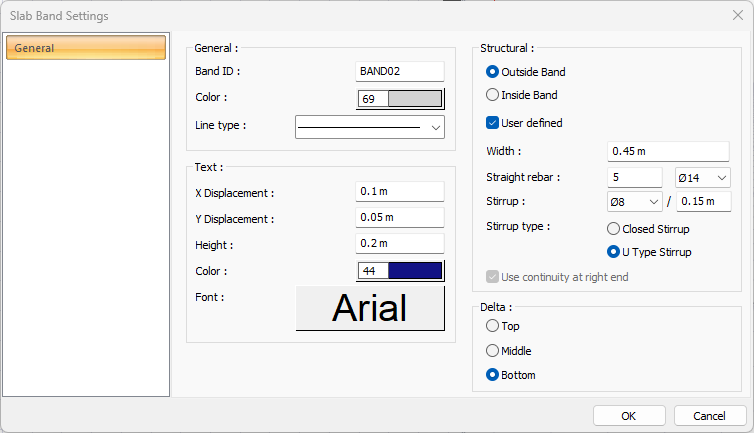Select the Top delta radio button
754x433 pixels.
tap(491, 326)
